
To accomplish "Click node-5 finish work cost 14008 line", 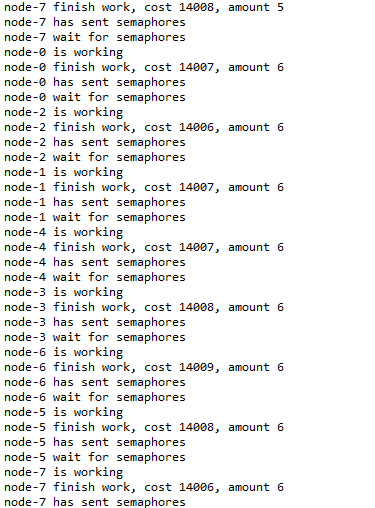I will coord(144,427).
